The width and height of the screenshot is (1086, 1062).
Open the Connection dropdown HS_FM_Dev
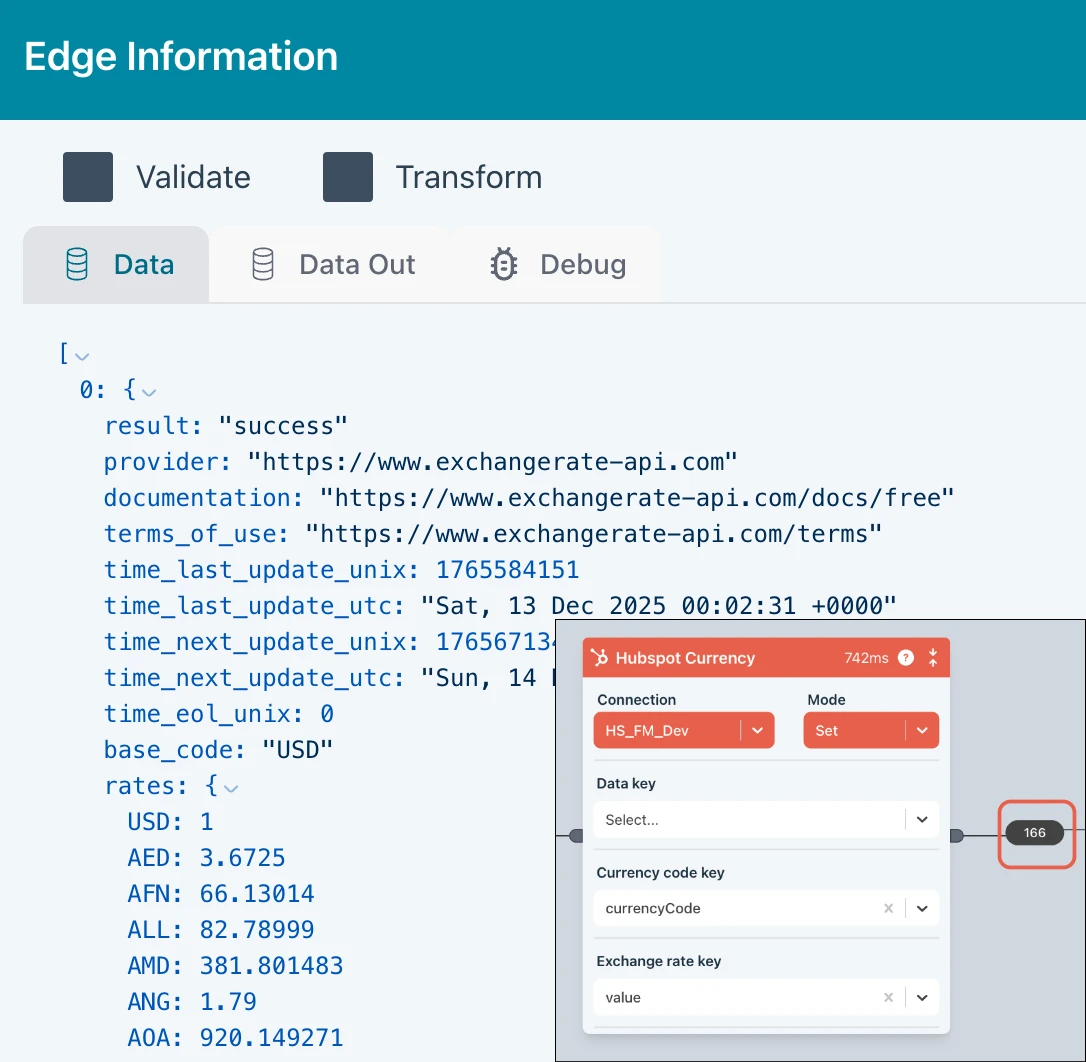[x=756, y=731]
